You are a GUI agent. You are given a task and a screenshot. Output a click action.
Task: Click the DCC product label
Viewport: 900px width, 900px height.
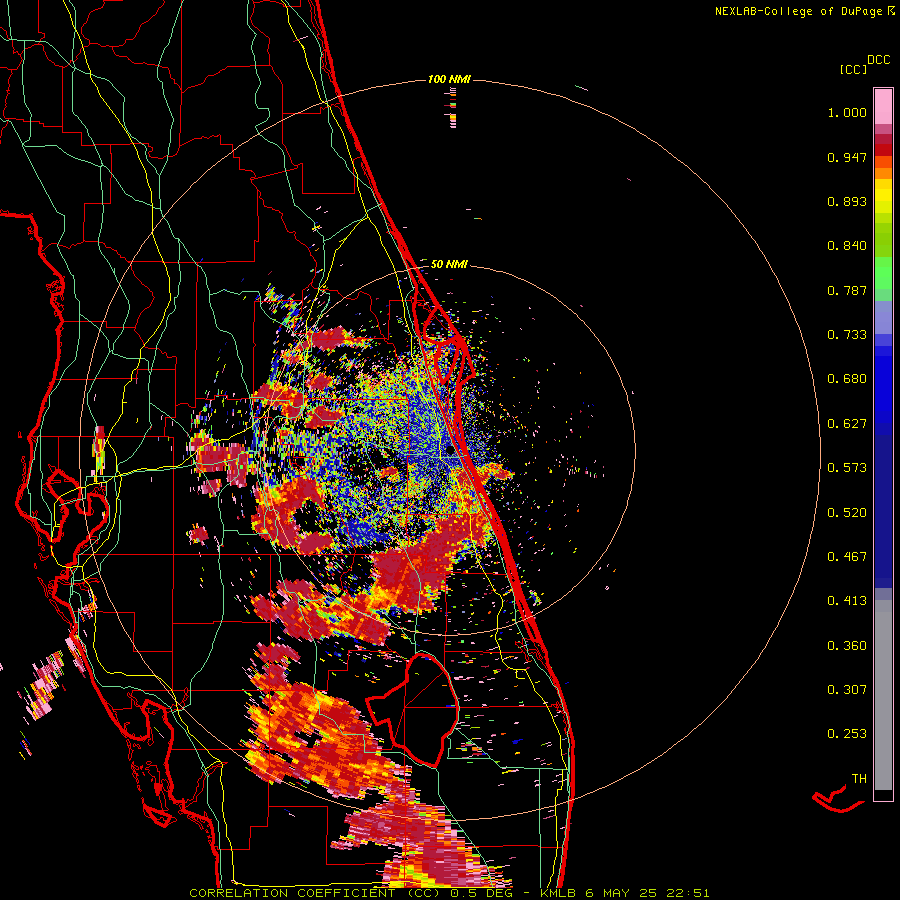click(x=879, y=60)
